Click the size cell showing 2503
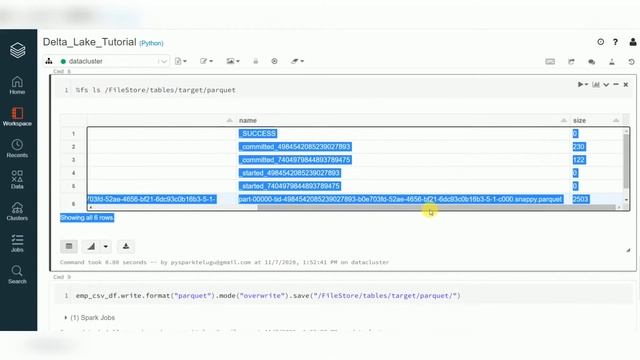Viewport: 640px width, 360px height. tap(580, 199)
